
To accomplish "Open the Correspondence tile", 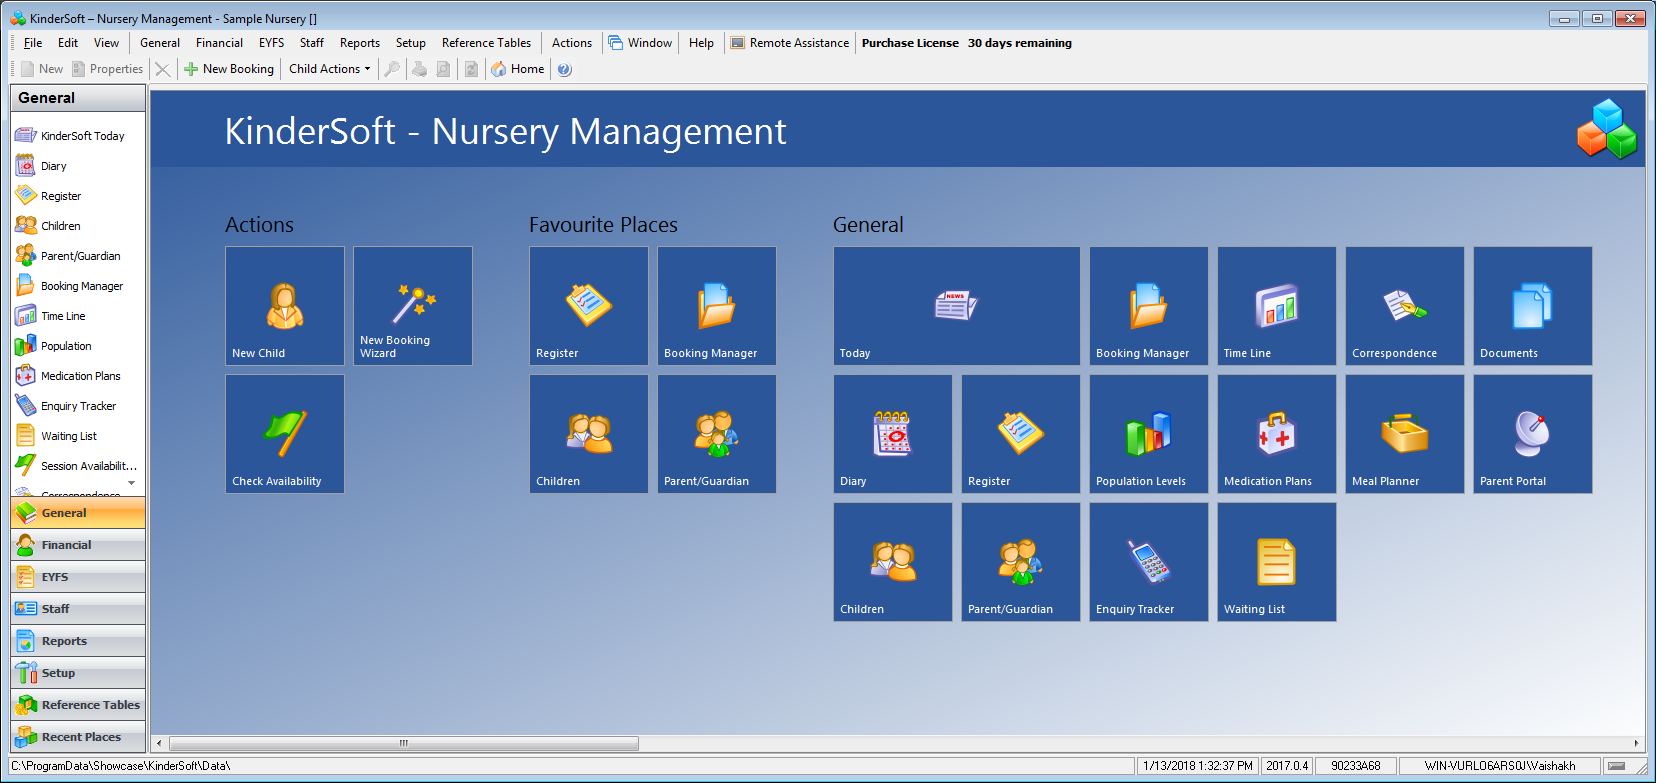I will [x=1405, y=306].
